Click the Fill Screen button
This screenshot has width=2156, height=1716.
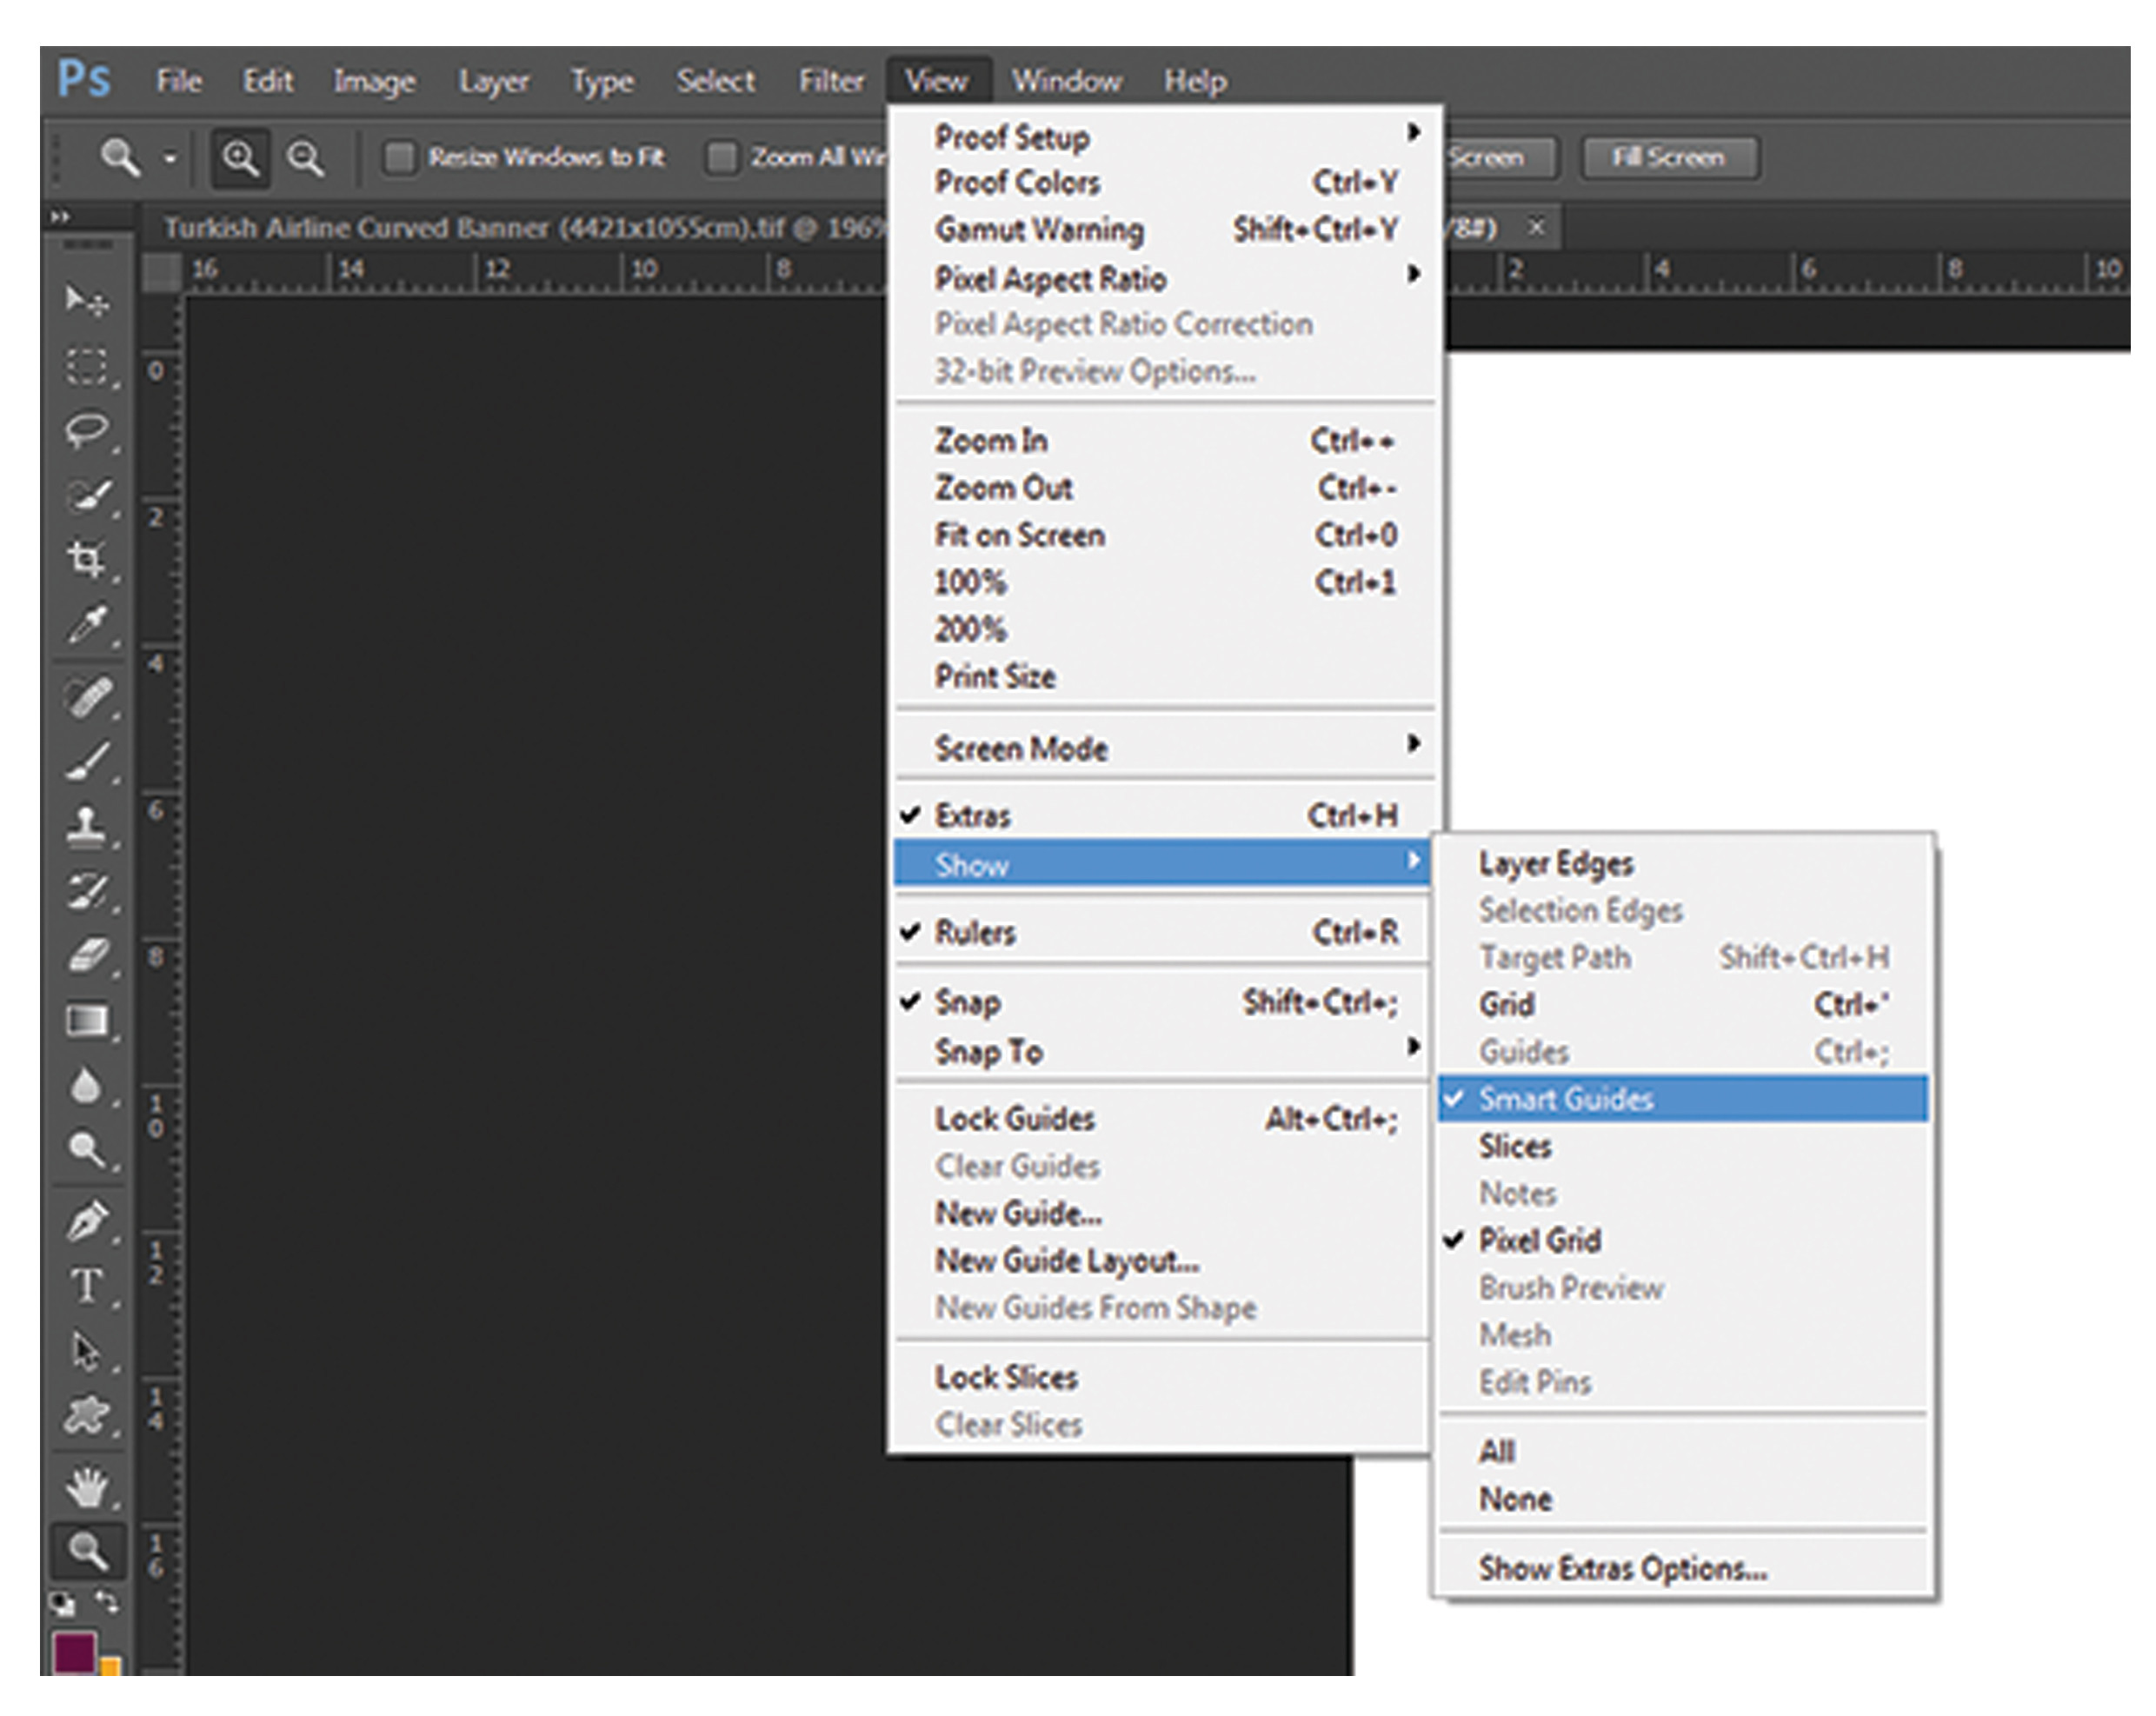tap(1669, 158)
